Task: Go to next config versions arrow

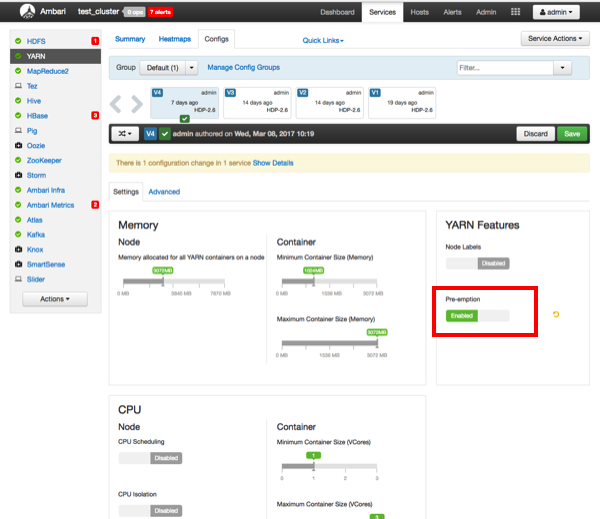Action: (137, 104)
